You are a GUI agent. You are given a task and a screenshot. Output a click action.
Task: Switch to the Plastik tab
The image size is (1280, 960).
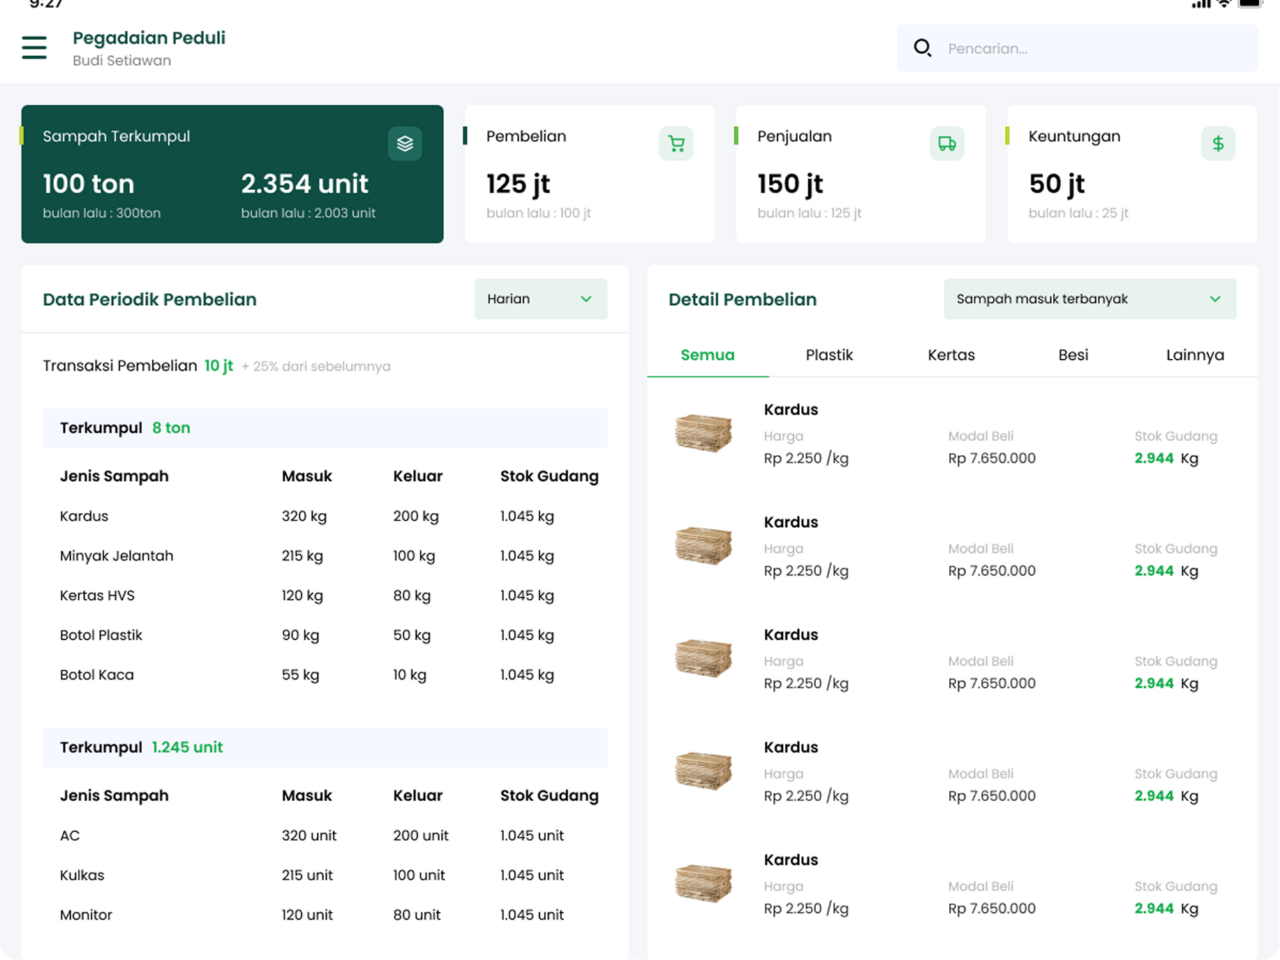(829, 355)
